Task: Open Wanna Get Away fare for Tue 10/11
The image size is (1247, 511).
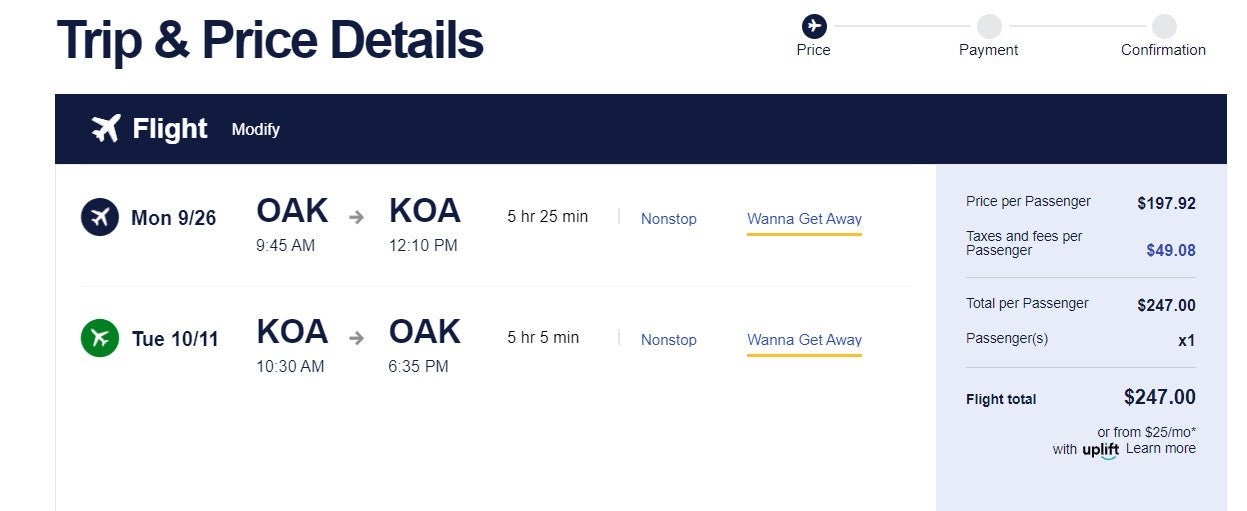Action: click(804, 340)
